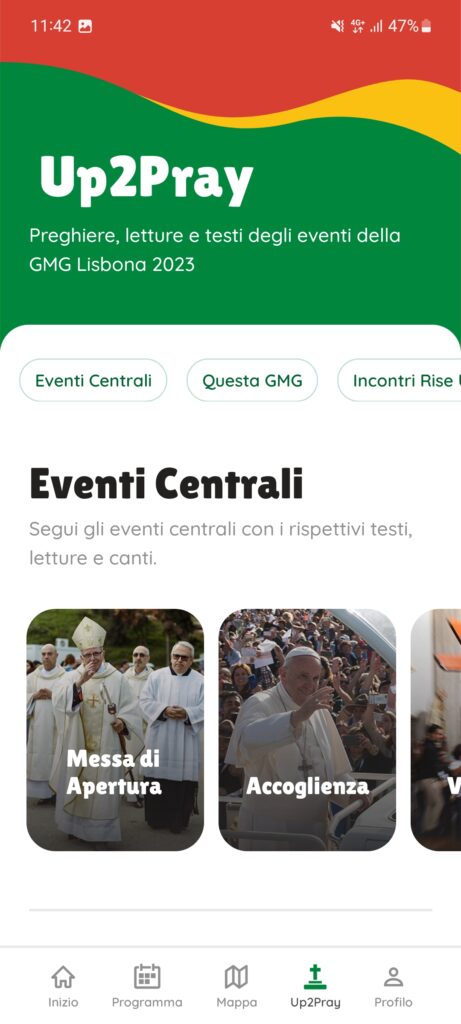Click the Eventi Centrali section heading

[167, 484]
